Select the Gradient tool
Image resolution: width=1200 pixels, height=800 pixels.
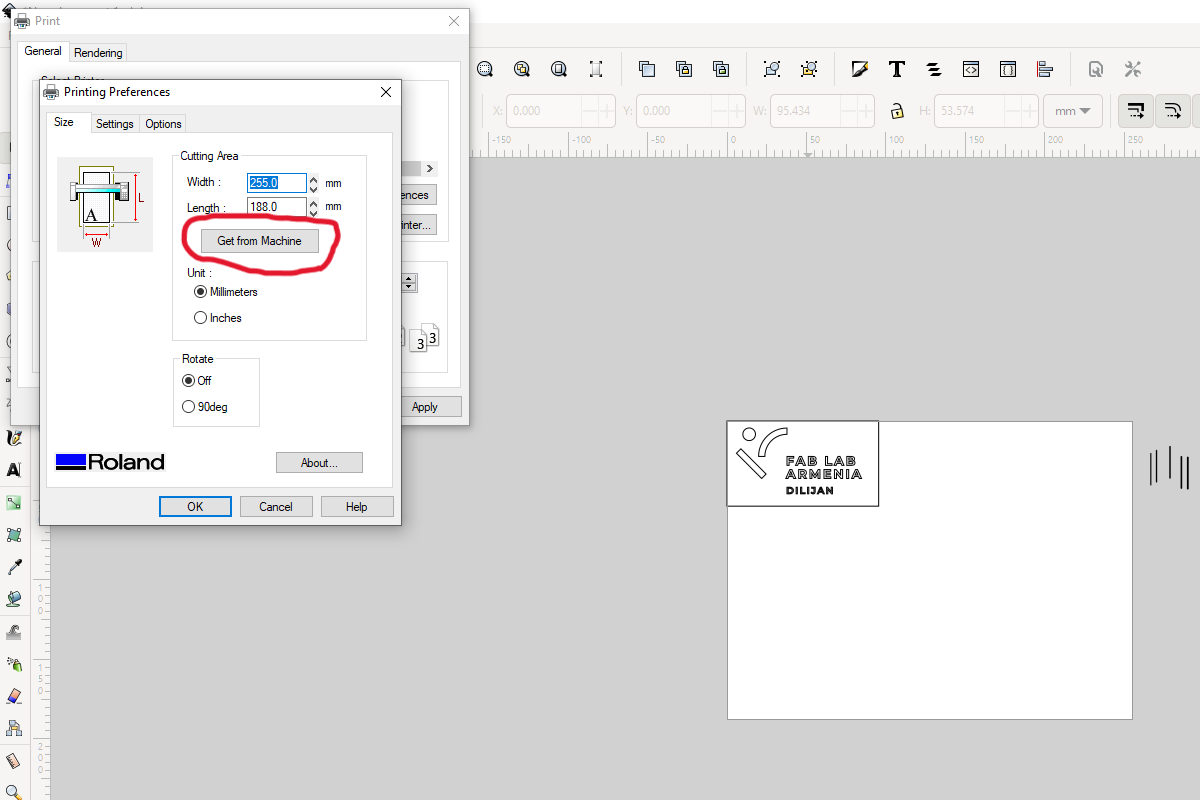14,503
